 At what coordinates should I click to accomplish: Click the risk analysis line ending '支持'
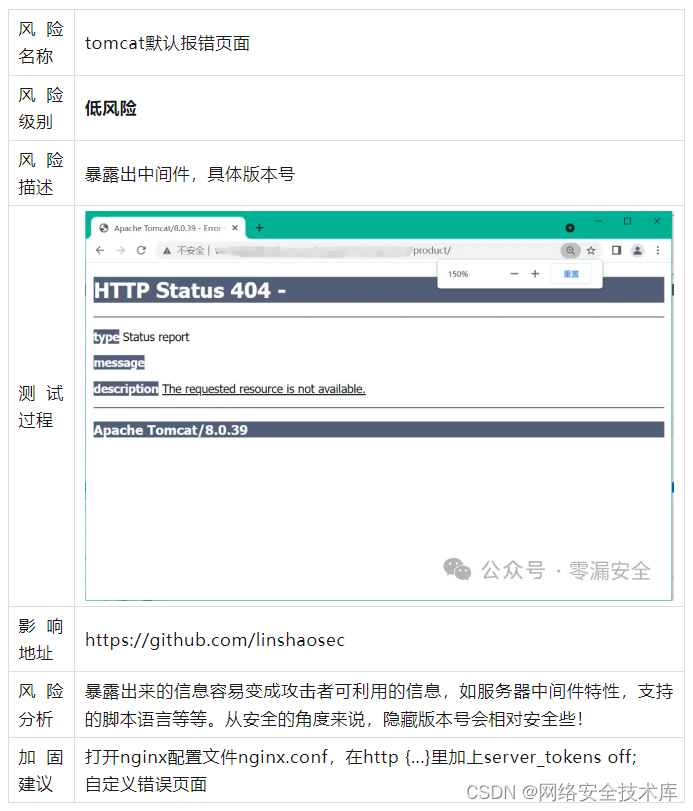coord(379,692)
